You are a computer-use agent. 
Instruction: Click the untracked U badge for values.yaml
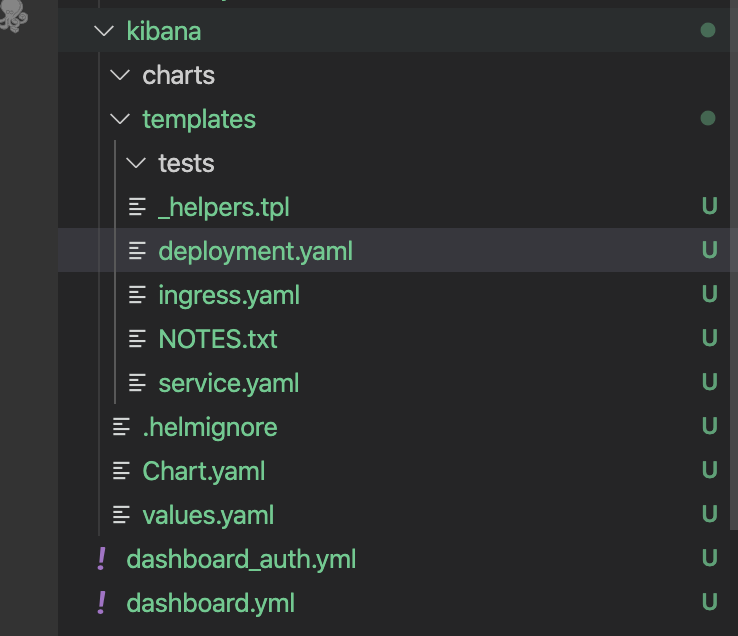(709, 515)
